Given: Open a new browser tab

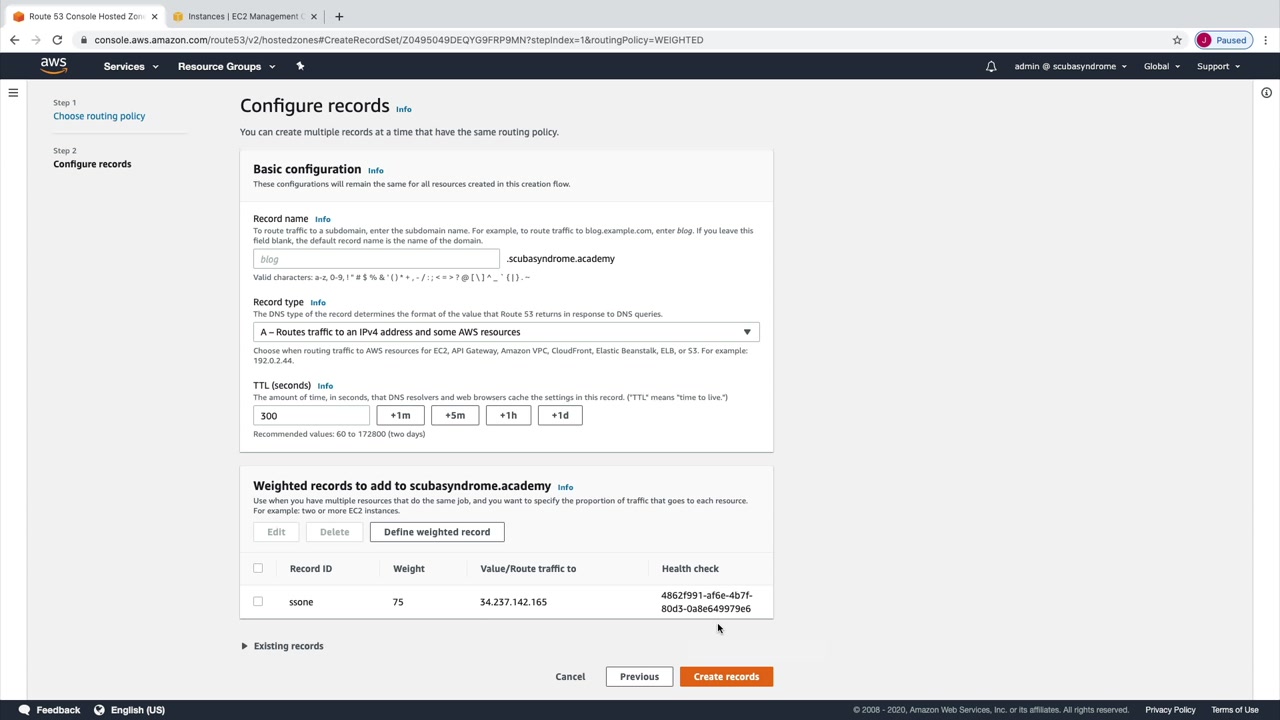Looking at the screenshot, I should (x=339, y=16).
